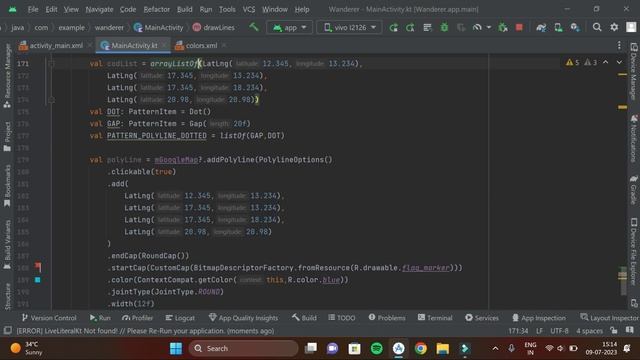Open the Refactor menu
This screenshot has height=360, width=640.
(156, 9)
